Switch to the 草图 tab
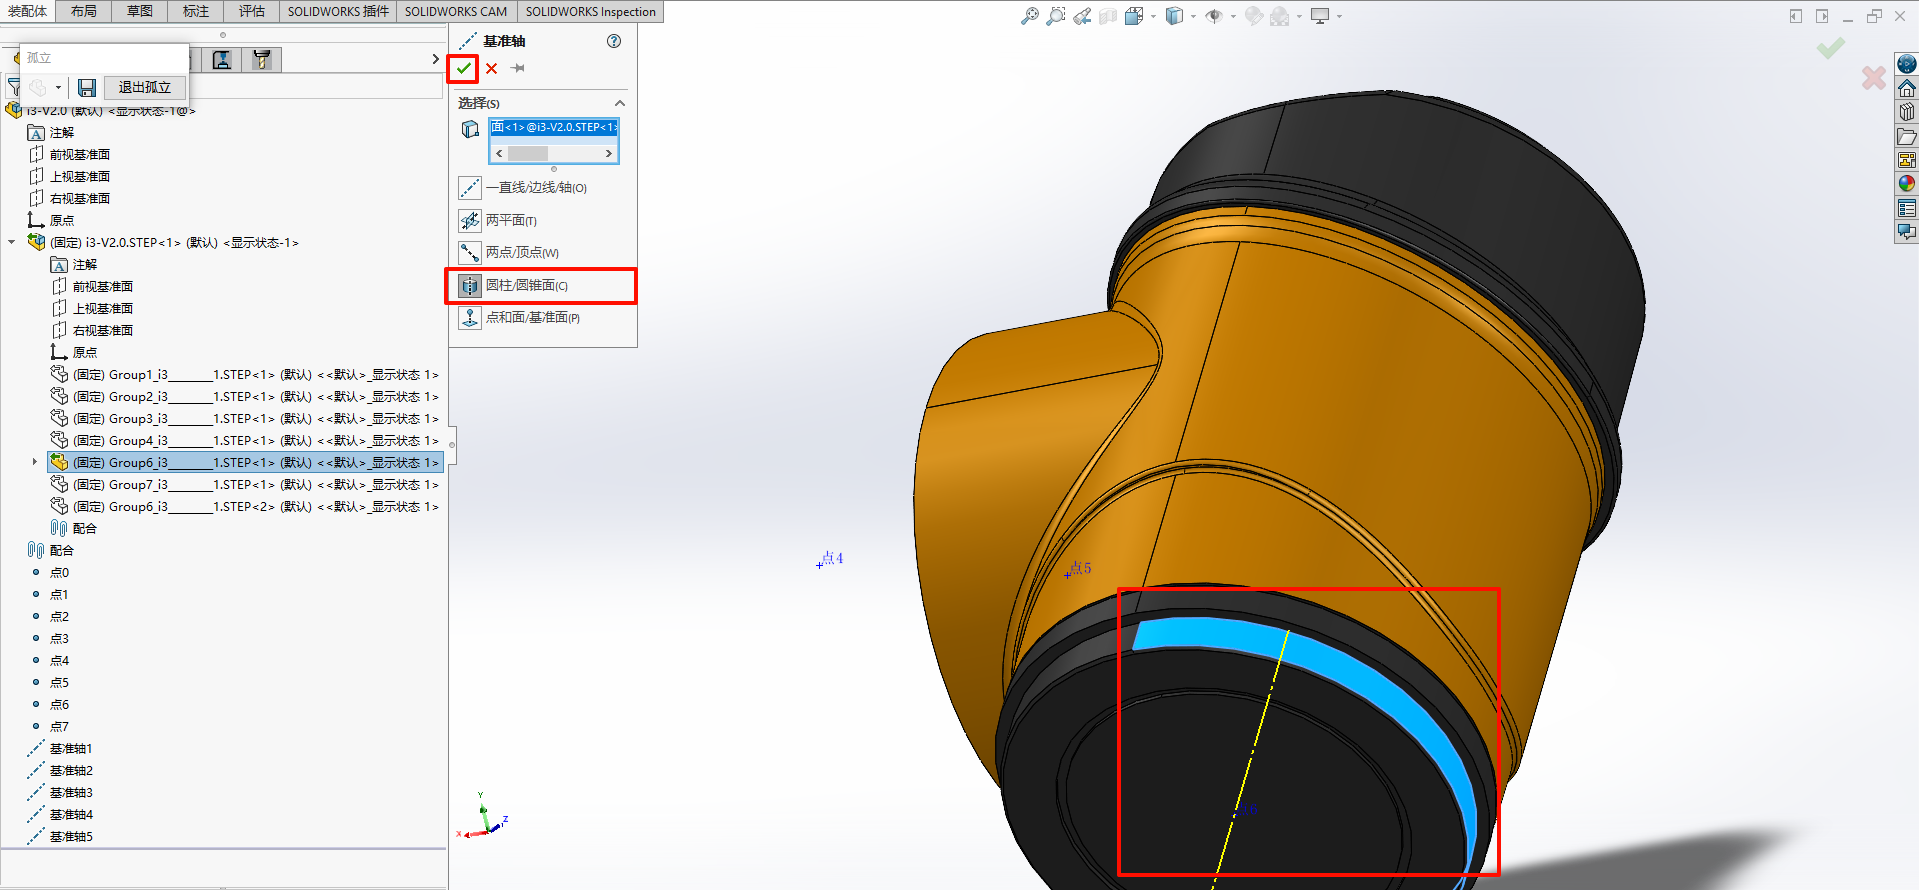This screenshot has width=1919, height=890. [140, 11]
